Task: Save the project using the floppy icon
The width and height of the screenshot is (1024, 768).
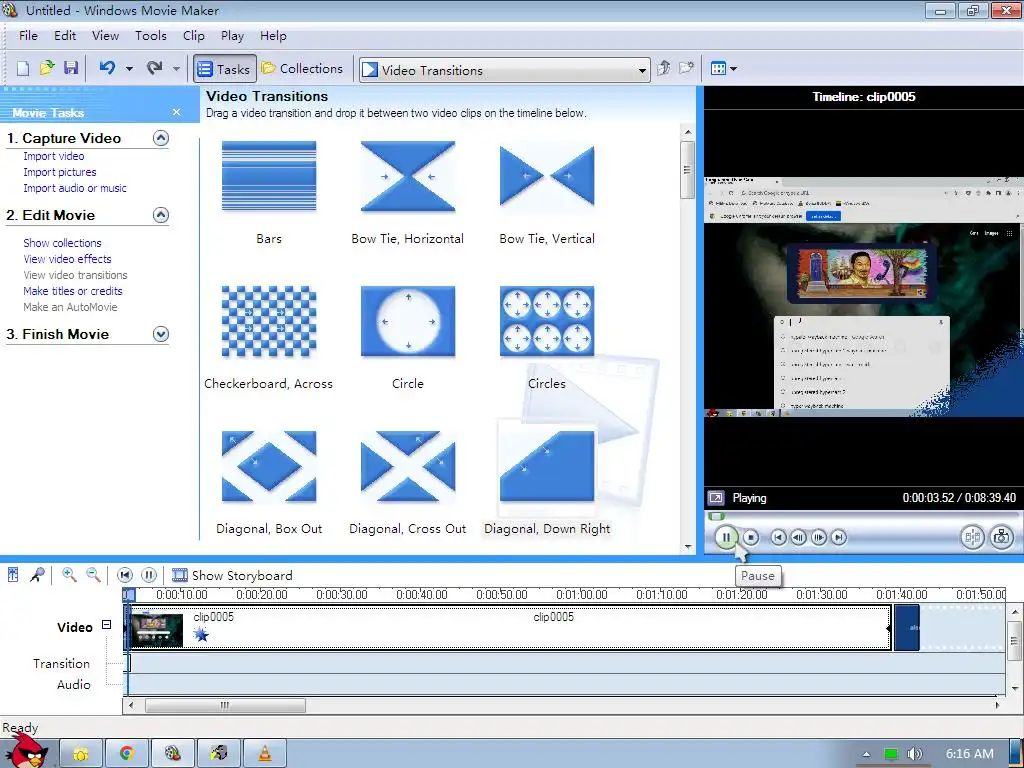Action: point(71,69)
